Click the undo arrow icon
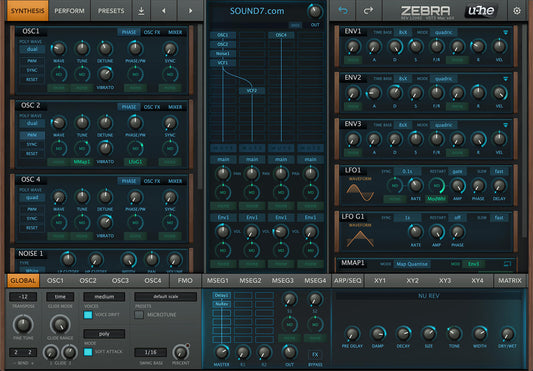This screenshot has width=533, height=371. 343,11
